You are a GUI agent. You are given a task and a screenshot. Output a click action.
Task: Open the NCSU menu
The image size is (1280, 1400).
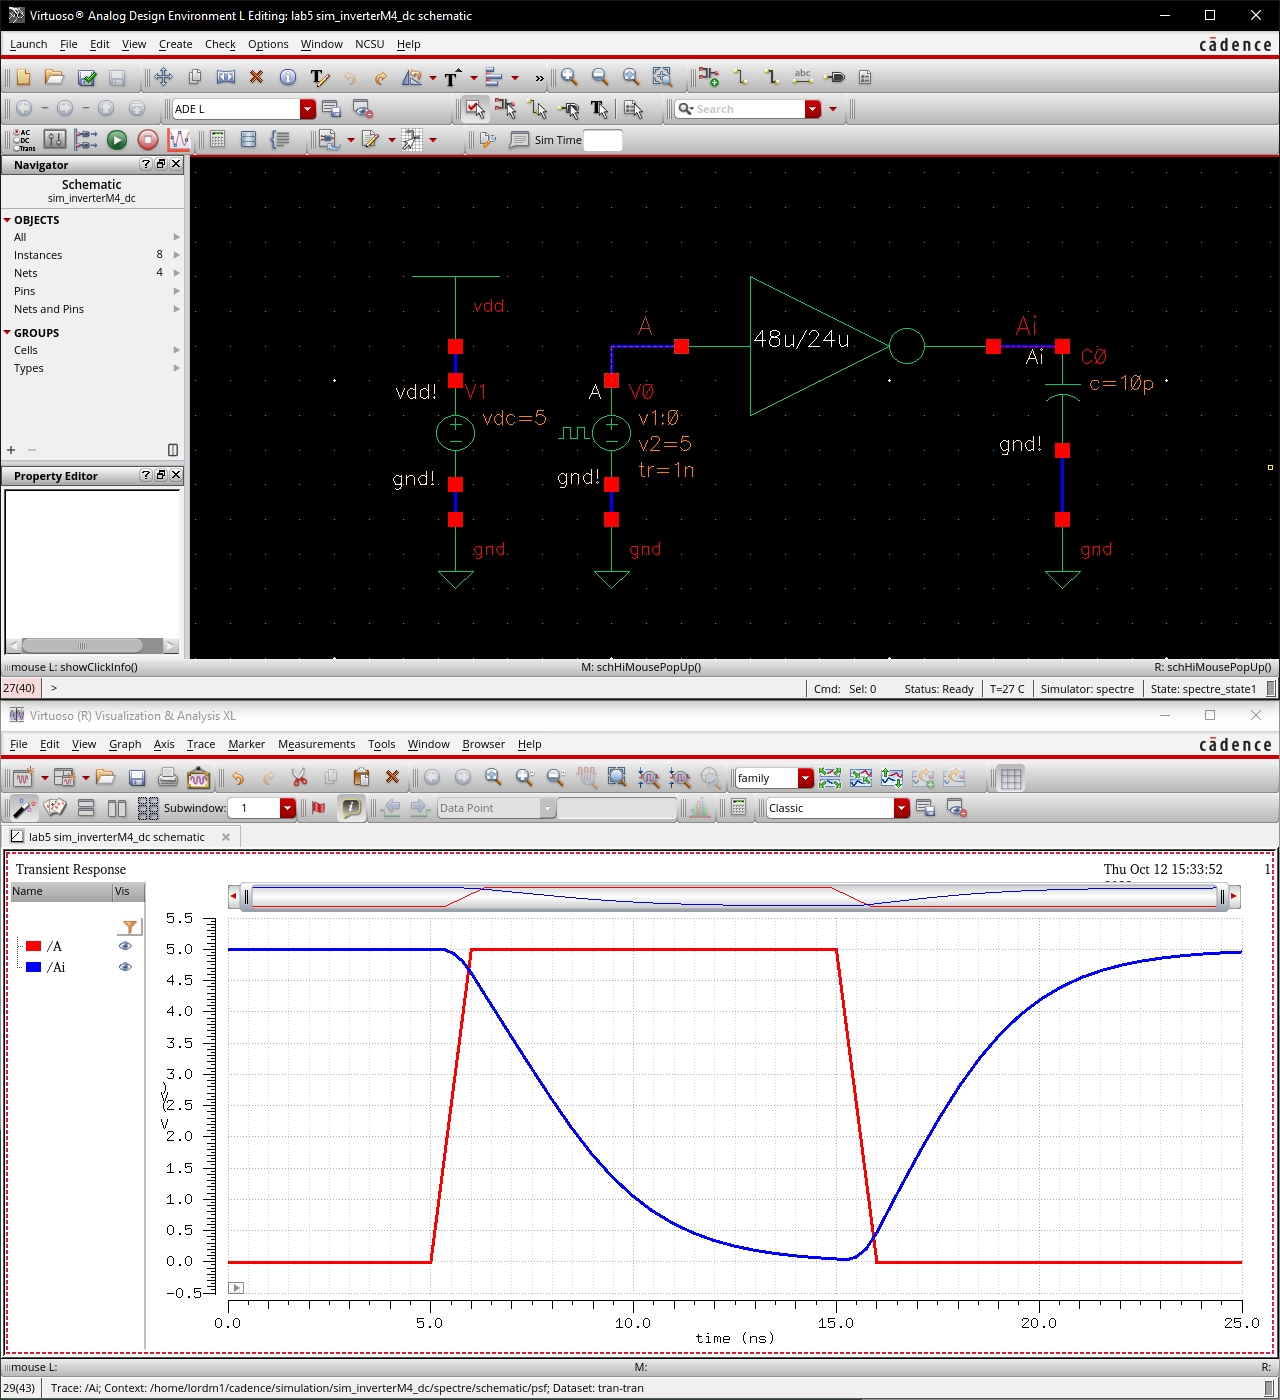point(369,44)
